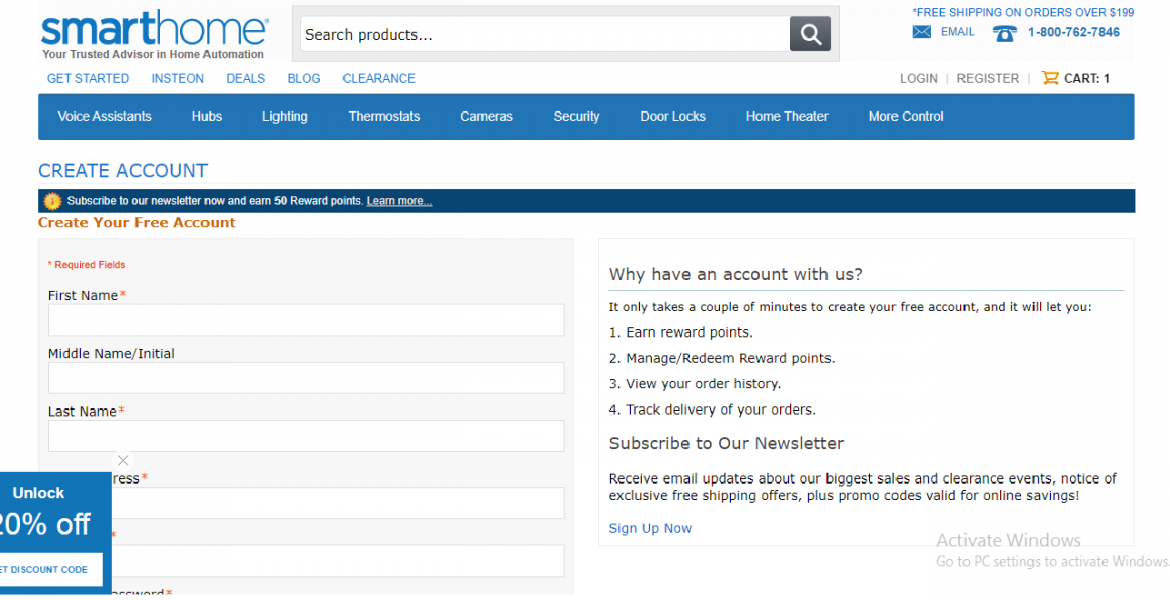Expand the More Control menu
Image resolution: width=1170 pixels, height=600 pixels.
(905, 117)
